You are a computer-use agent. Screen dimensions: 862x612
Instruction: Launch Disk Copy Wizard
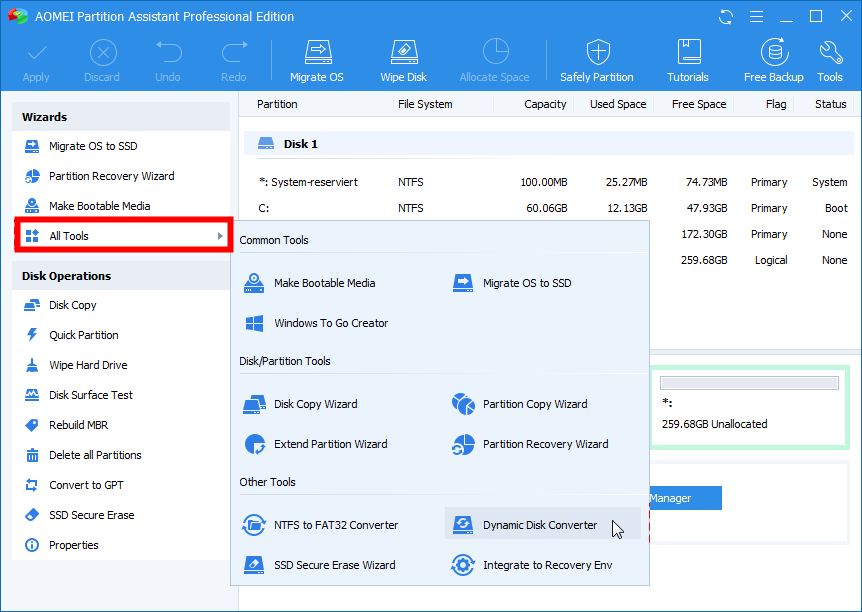coord(300,404)
